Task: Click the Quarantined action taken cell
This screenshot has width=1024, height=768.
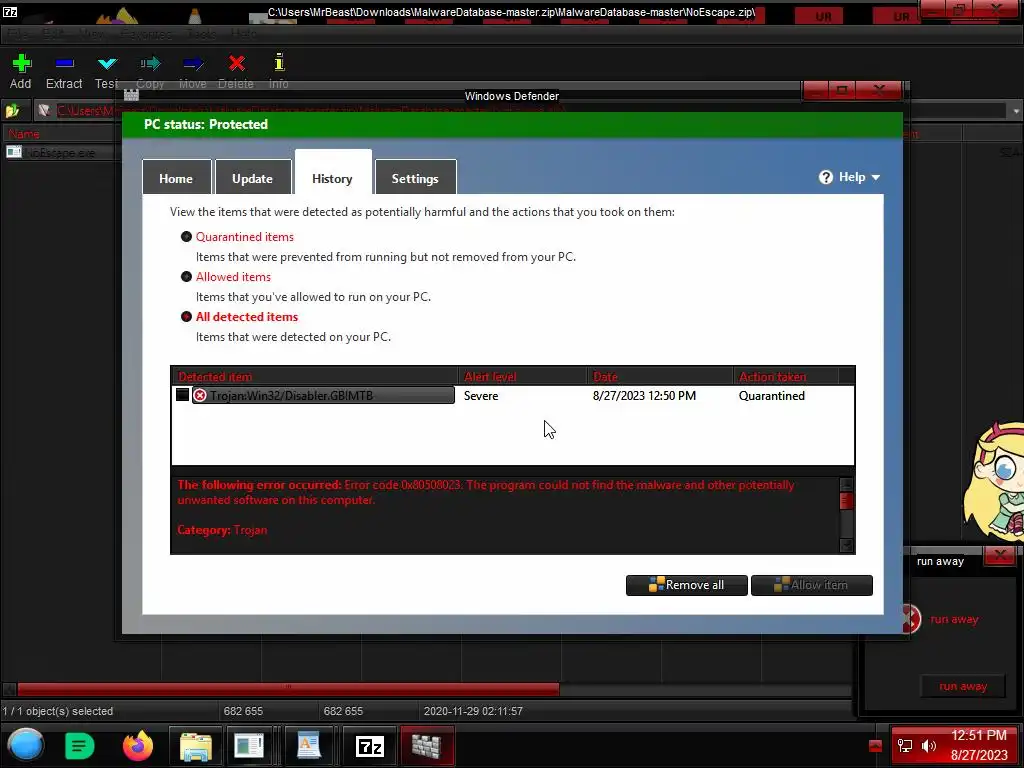Action: coord(771,396)
